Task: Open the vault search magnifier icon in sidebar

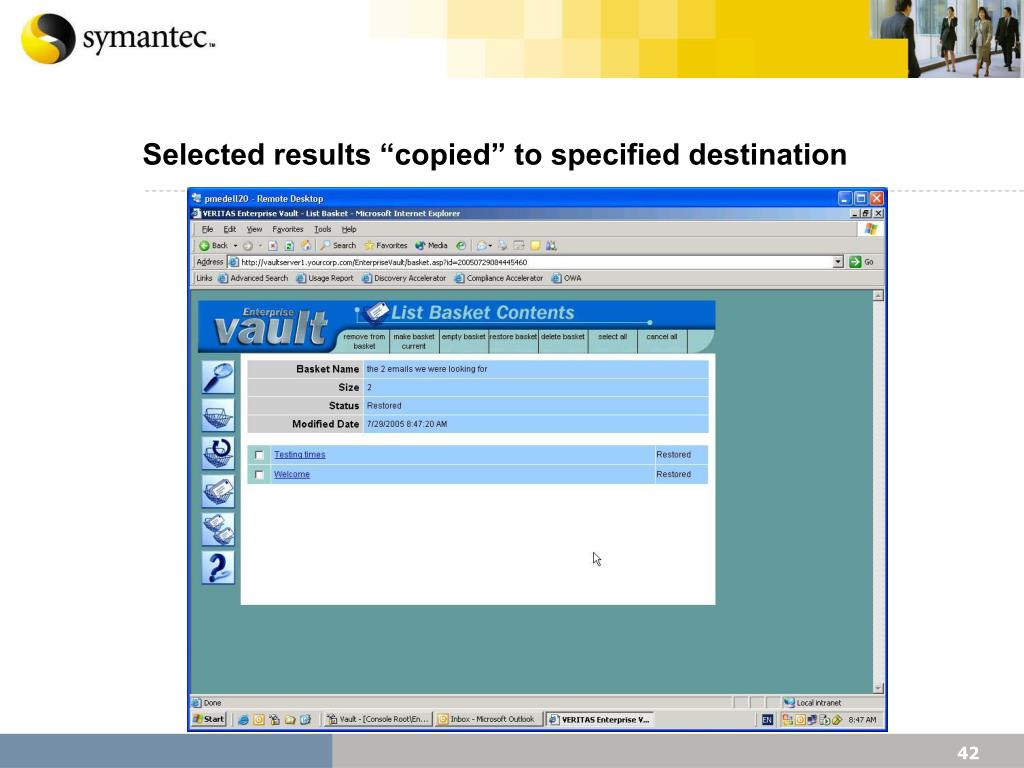Action: 218,377
